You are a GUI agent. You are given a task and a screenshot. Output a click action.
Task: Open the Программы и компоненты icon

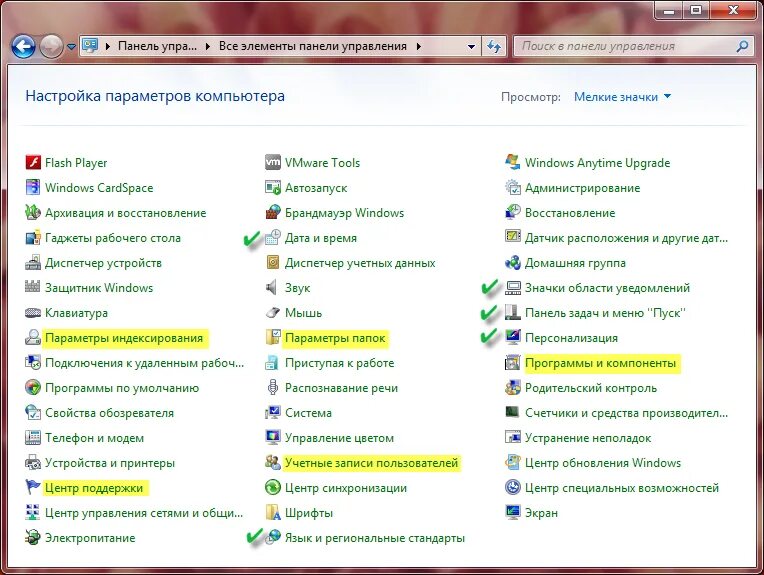tap(513, 363)
